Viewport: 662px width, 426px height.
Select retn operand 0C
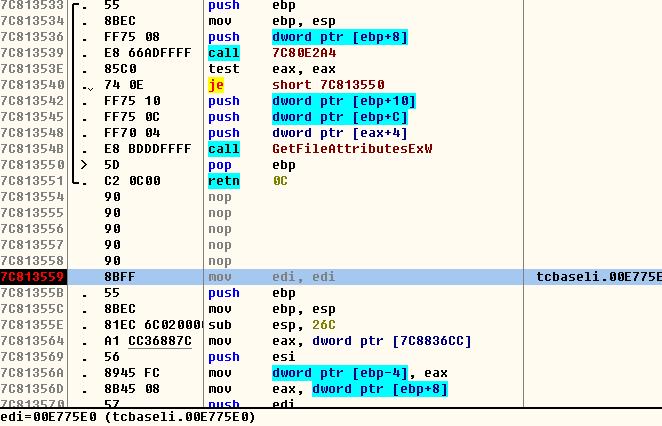280,181
